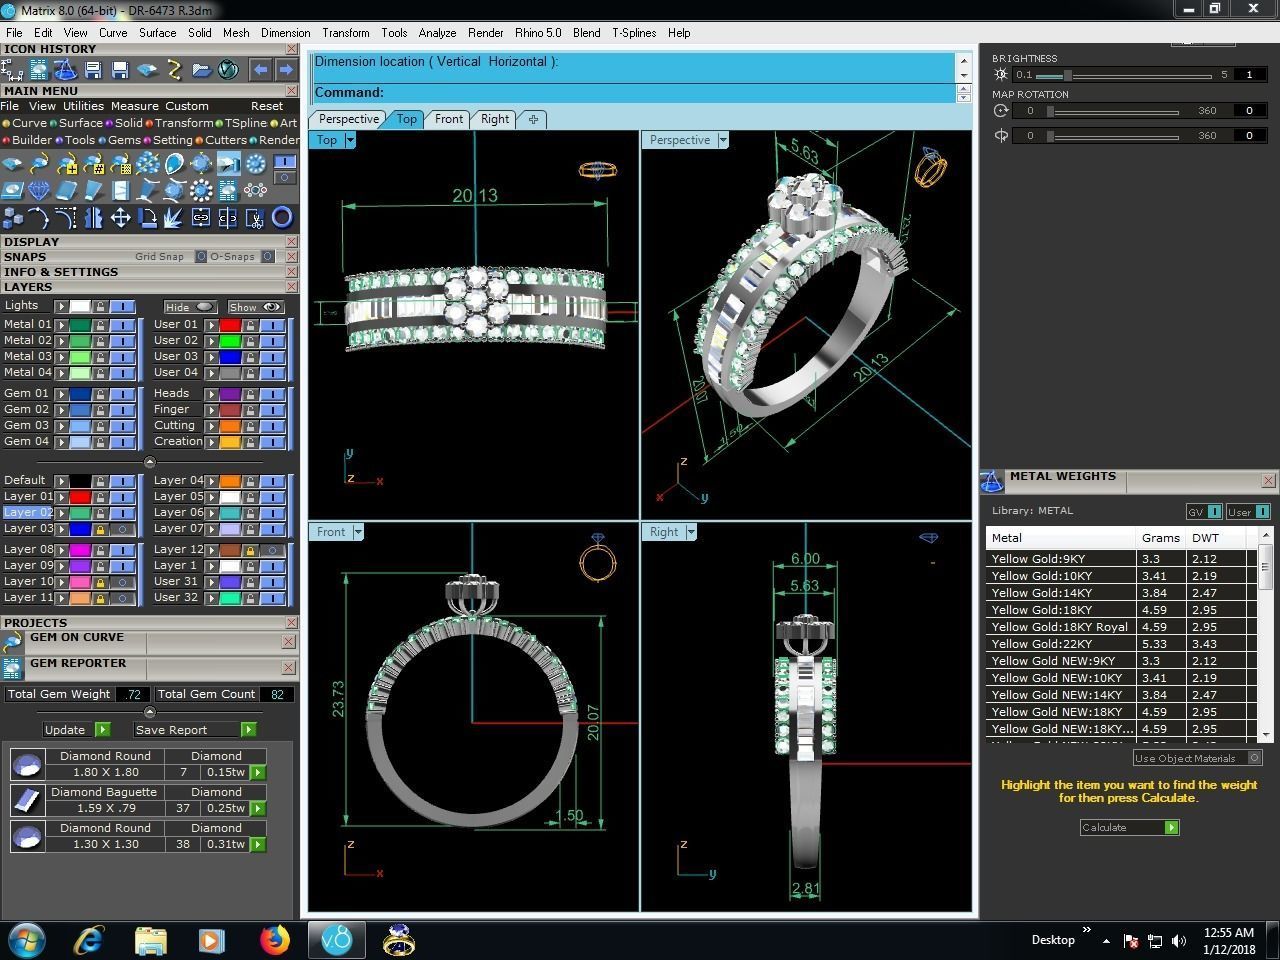The image size is (1280, 960).
Task: Click the V-Ray render sphere icon in Icon History
Action: tap(228, 70)
